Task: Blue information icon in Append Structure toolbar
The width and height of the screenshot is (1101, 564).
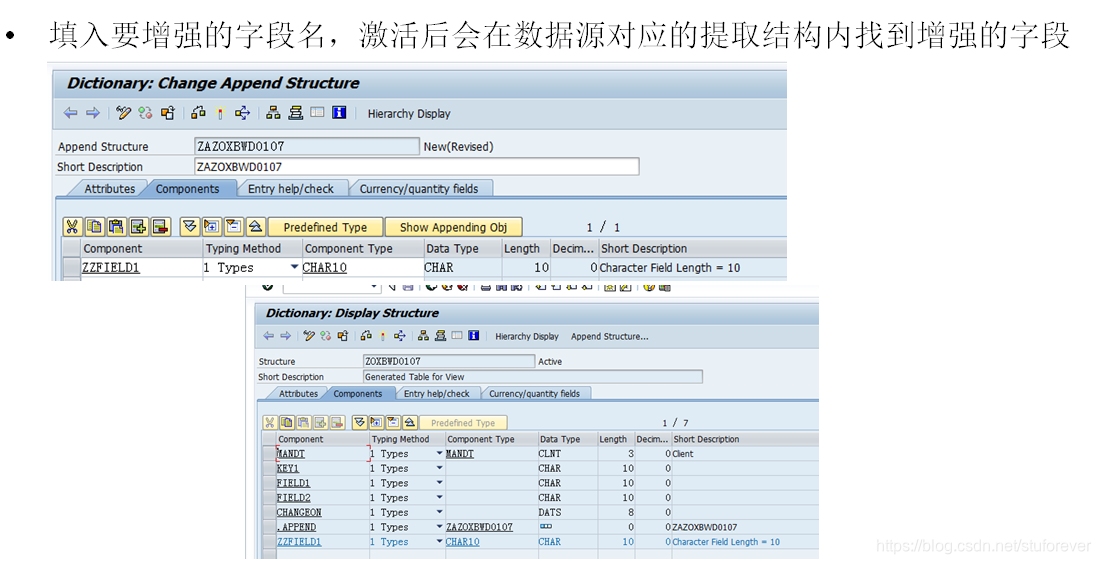Action: [339, 112]
